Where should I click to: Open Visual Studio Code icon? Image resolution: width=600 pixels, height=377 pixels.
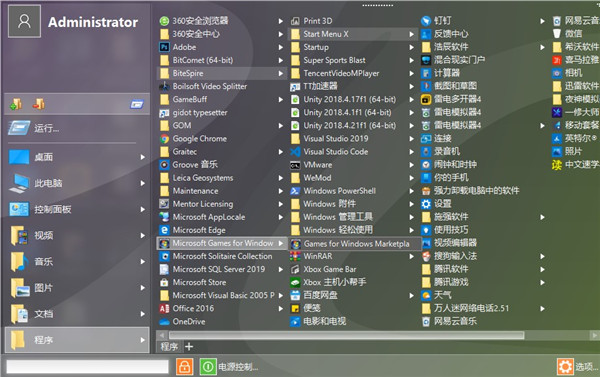tap(295, 152)
